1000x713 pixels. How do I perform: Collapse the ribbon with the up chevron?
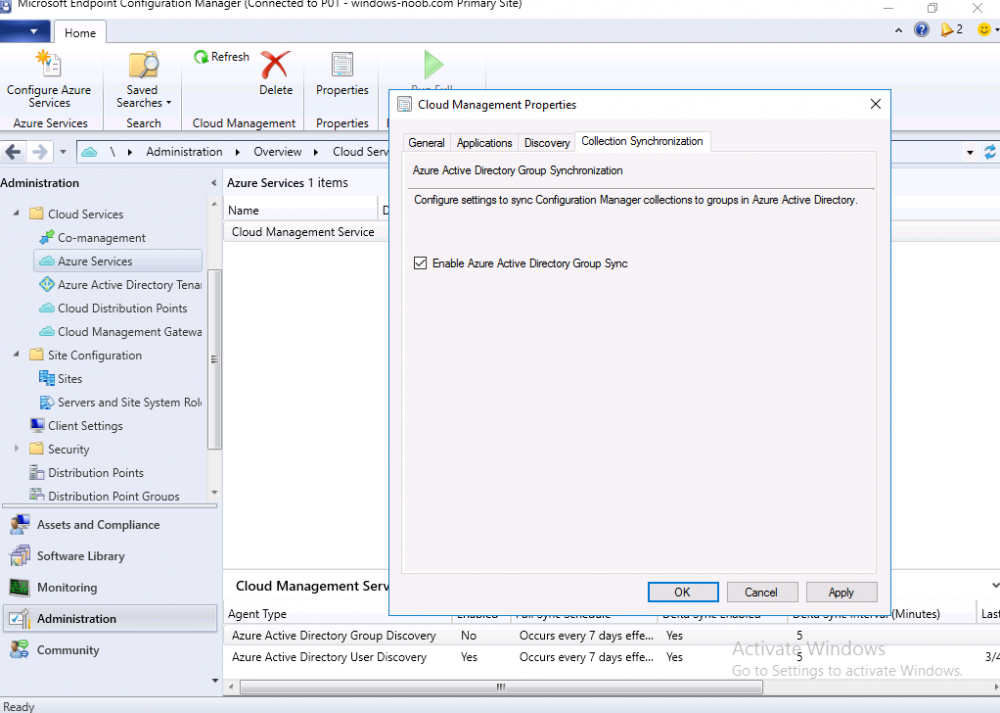898,30
